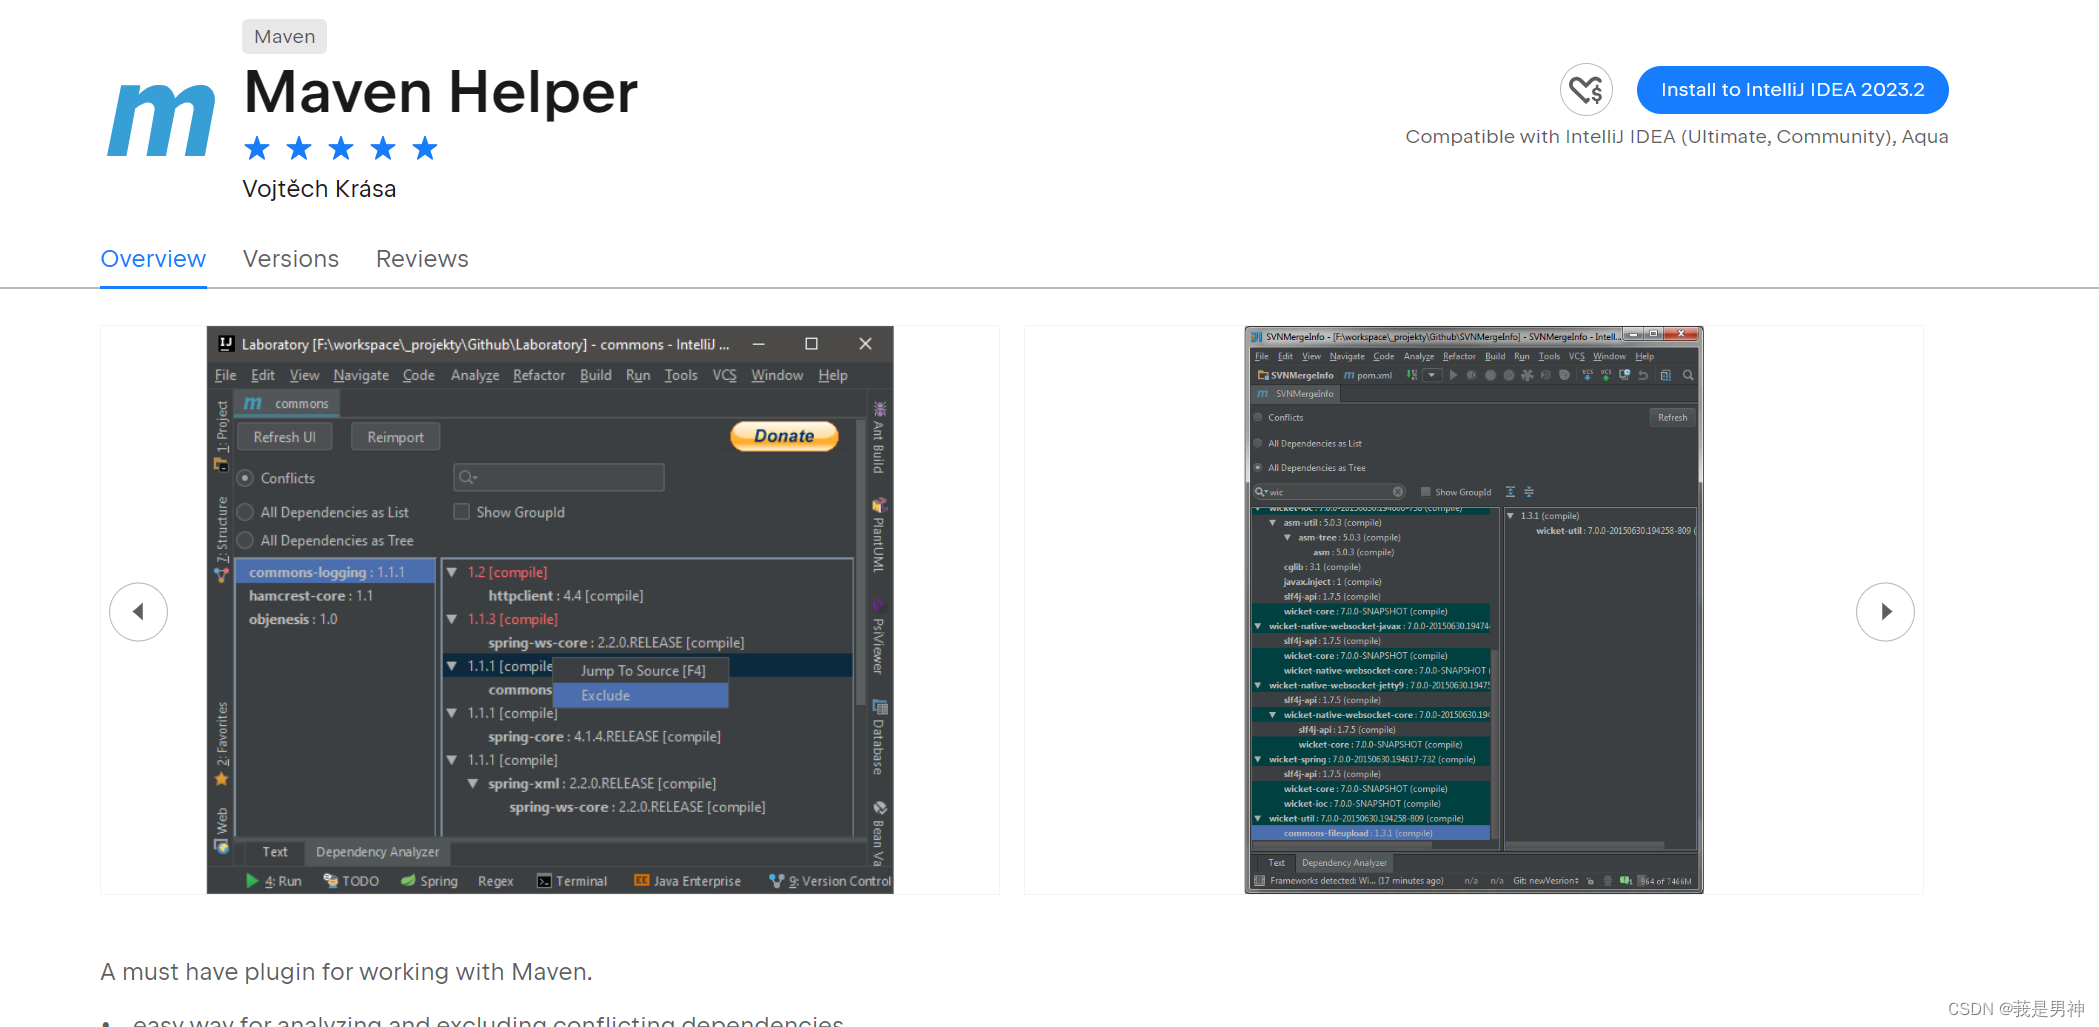Screen dimensions: 2099x1027
Task: Select All Dependencies as Tree in Laboratory window
Action: (x=245, y=540)
